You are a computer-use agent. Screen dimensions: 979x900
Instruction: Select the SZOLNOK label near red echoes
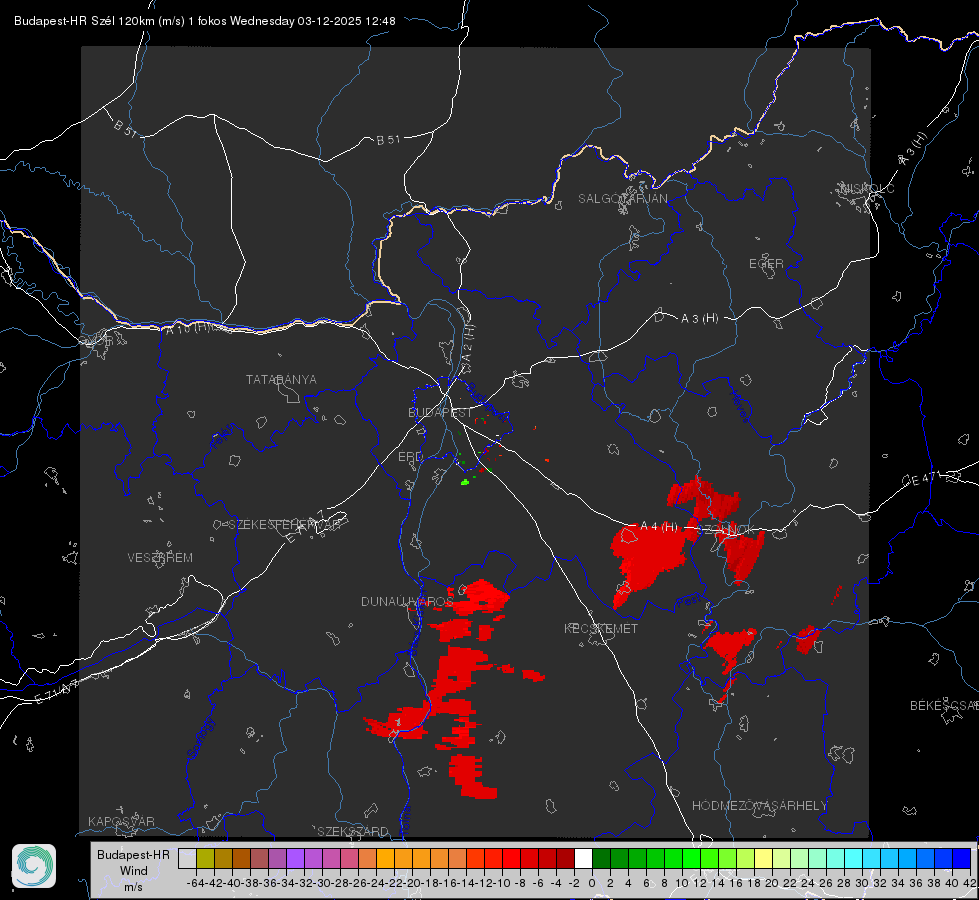pyautogui.click(x=726, y=529)
